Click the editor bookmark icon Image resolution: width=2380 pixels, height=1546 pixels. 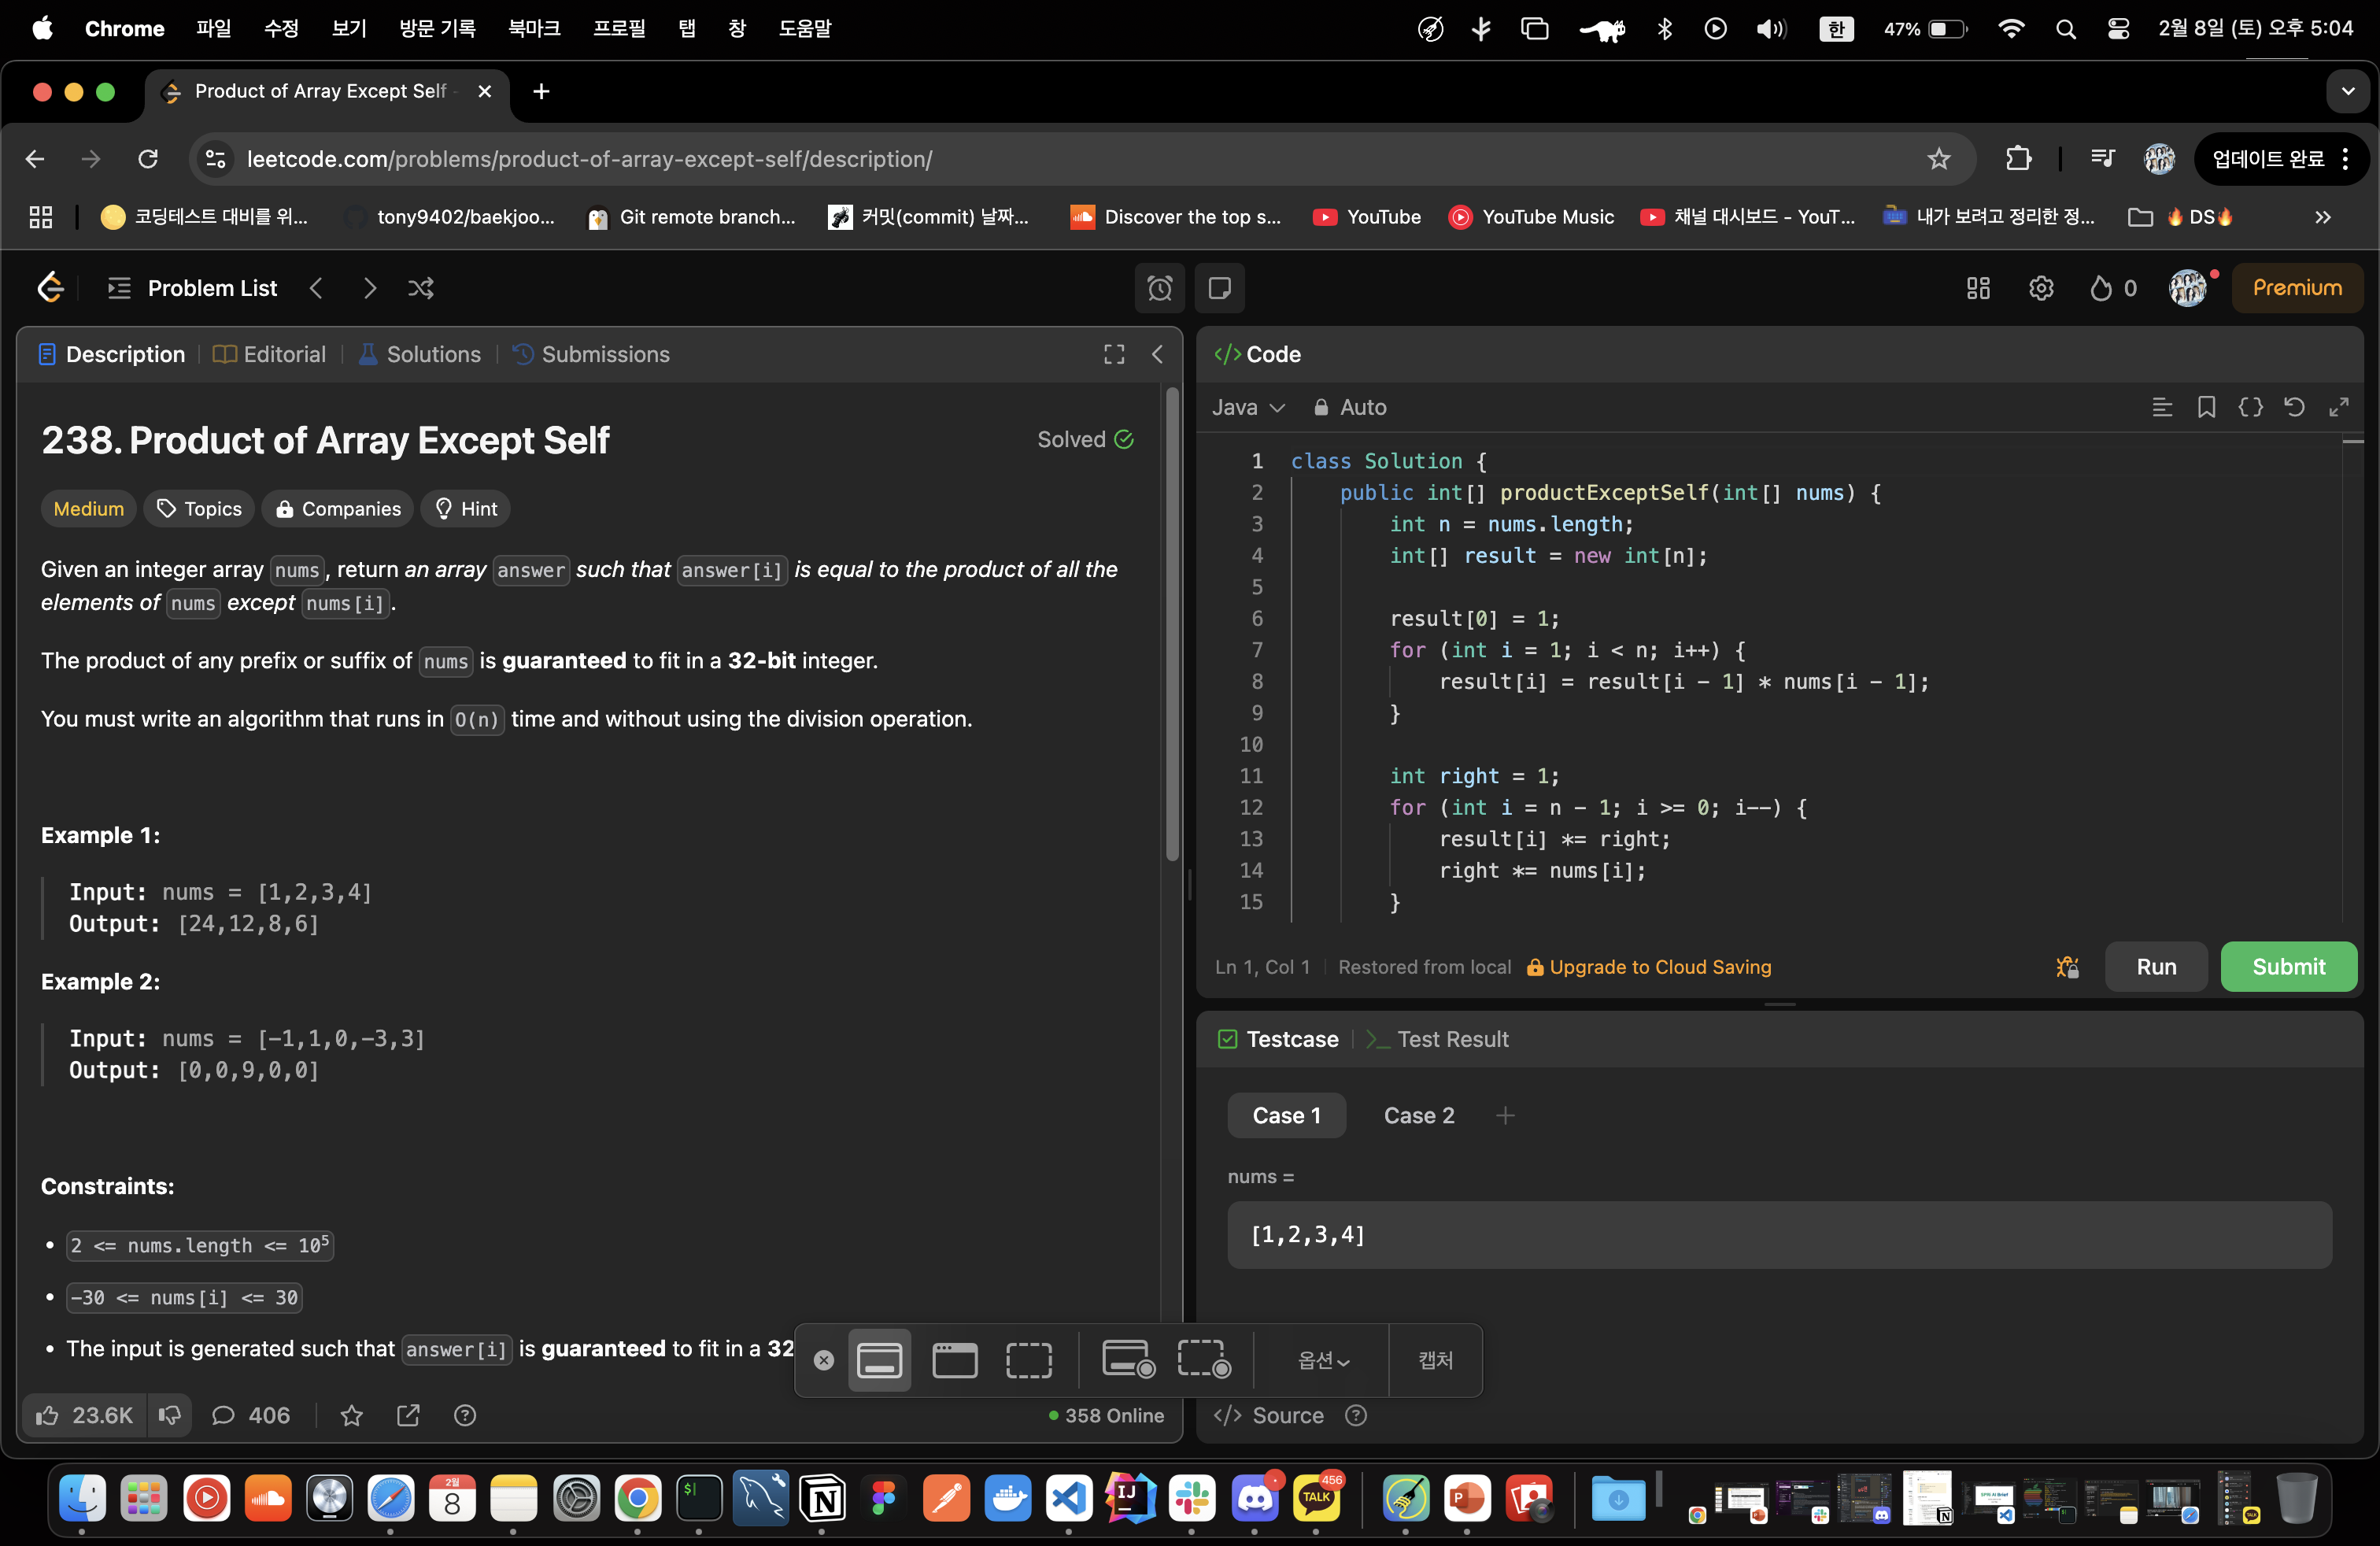click(x=2205, y=407)
